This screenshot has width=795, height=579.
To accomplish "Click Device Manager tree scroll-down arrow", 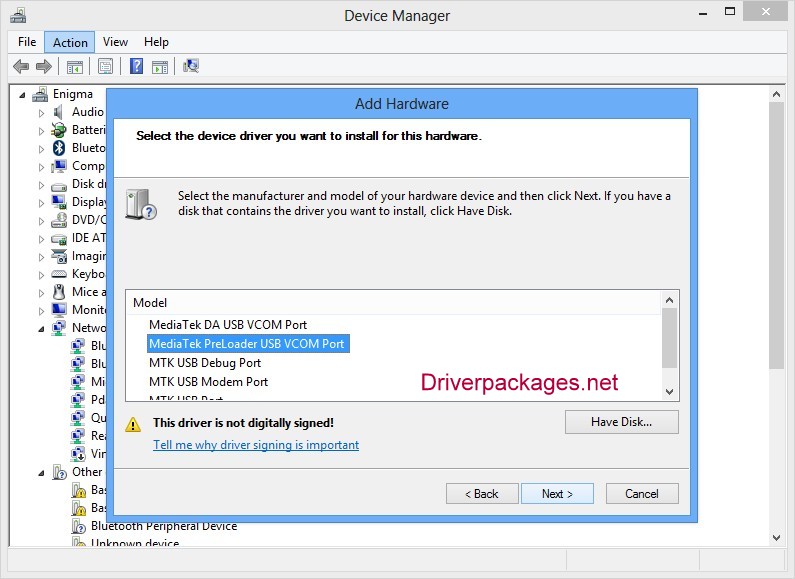I will coord(776,537).
